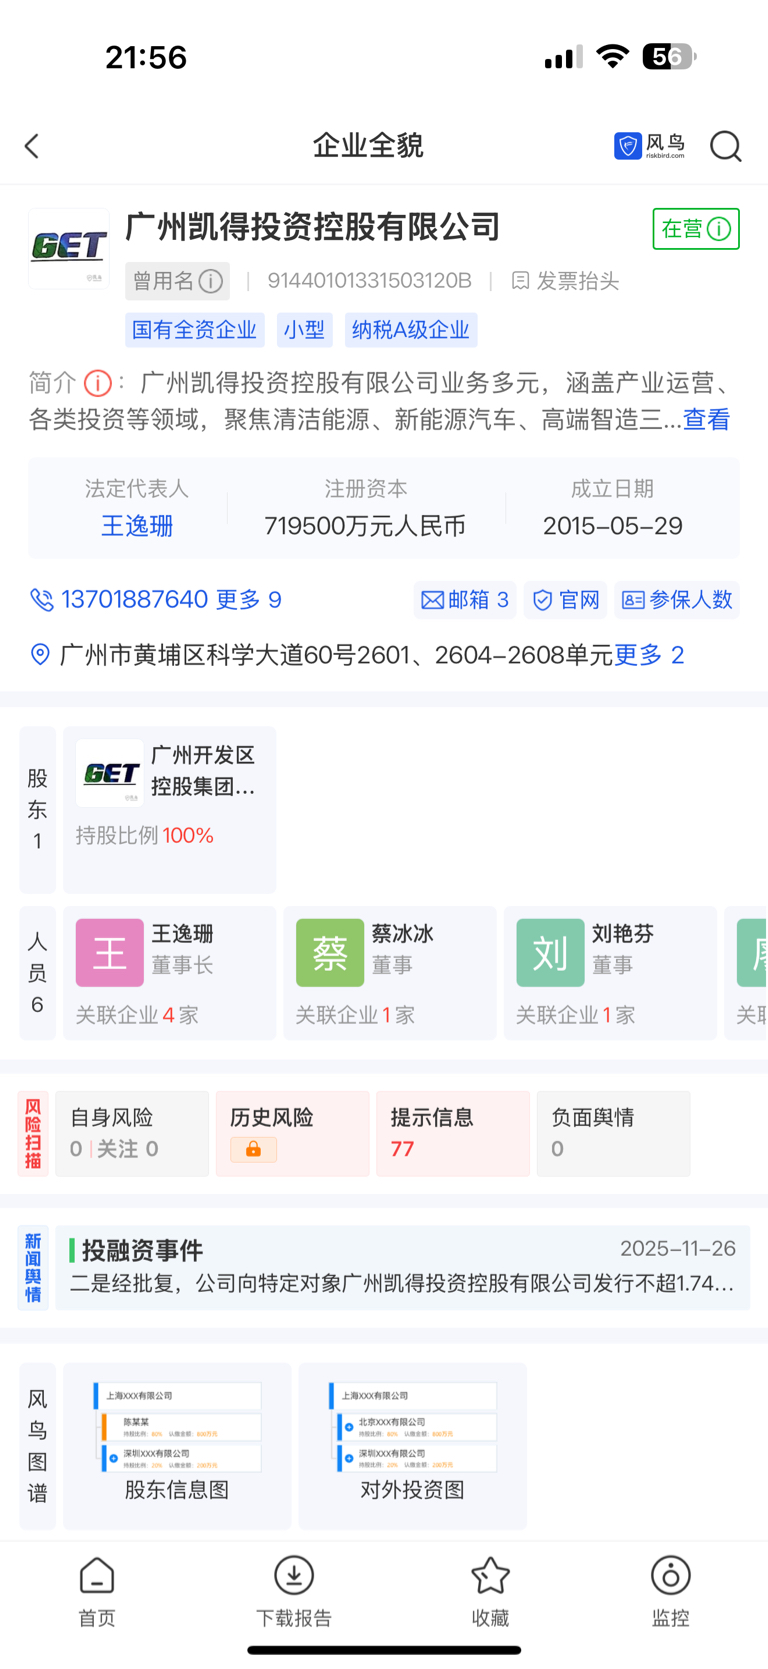Expand company intro with 查看
The height and width of the screenshot is (1669, 768).
click(706, 420)
